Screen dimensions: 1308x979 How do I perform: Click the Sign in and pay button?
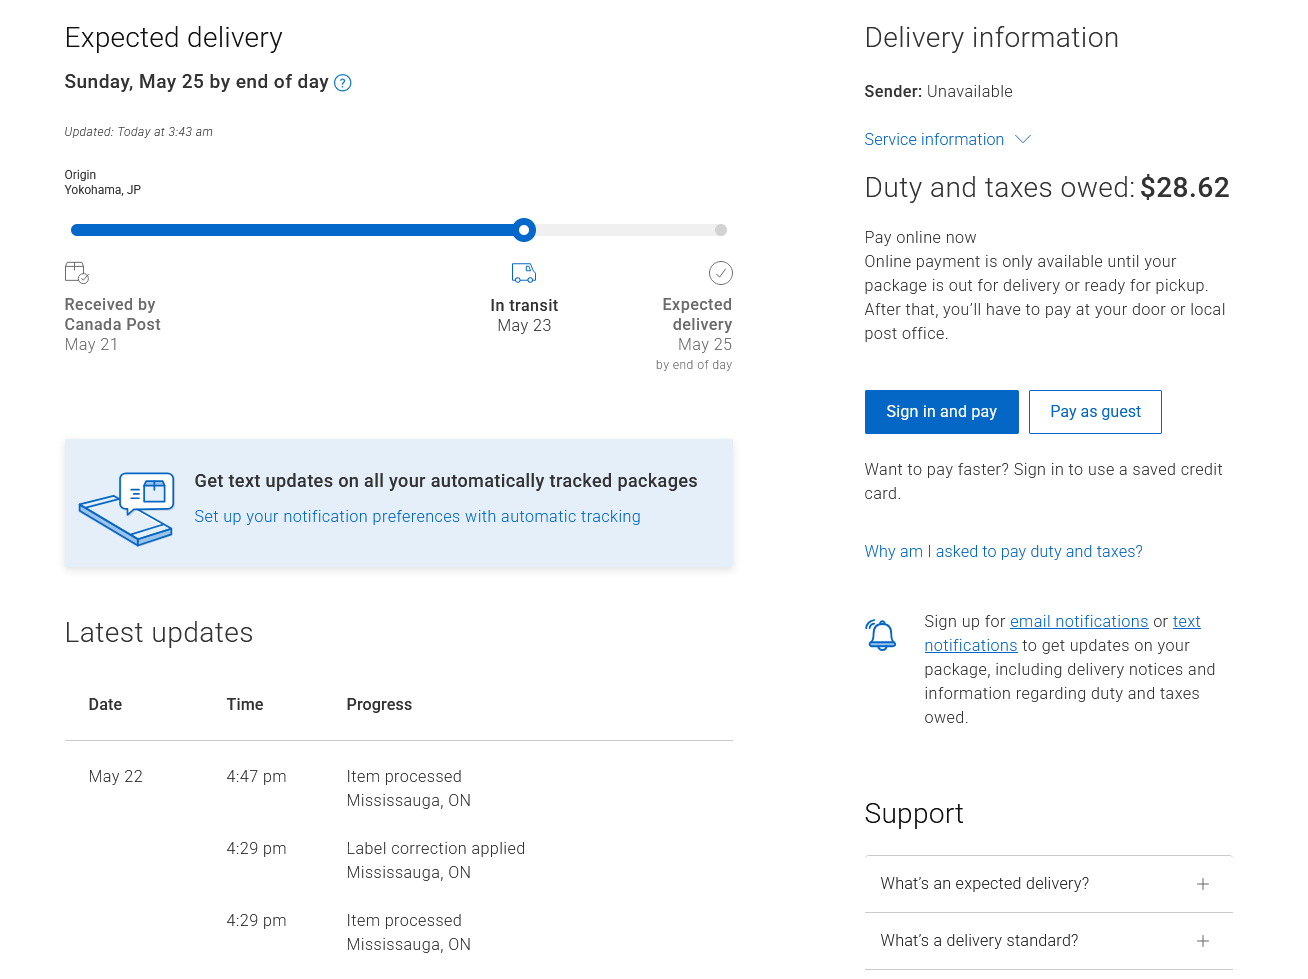pyautogui.click(x=941, y=412)
